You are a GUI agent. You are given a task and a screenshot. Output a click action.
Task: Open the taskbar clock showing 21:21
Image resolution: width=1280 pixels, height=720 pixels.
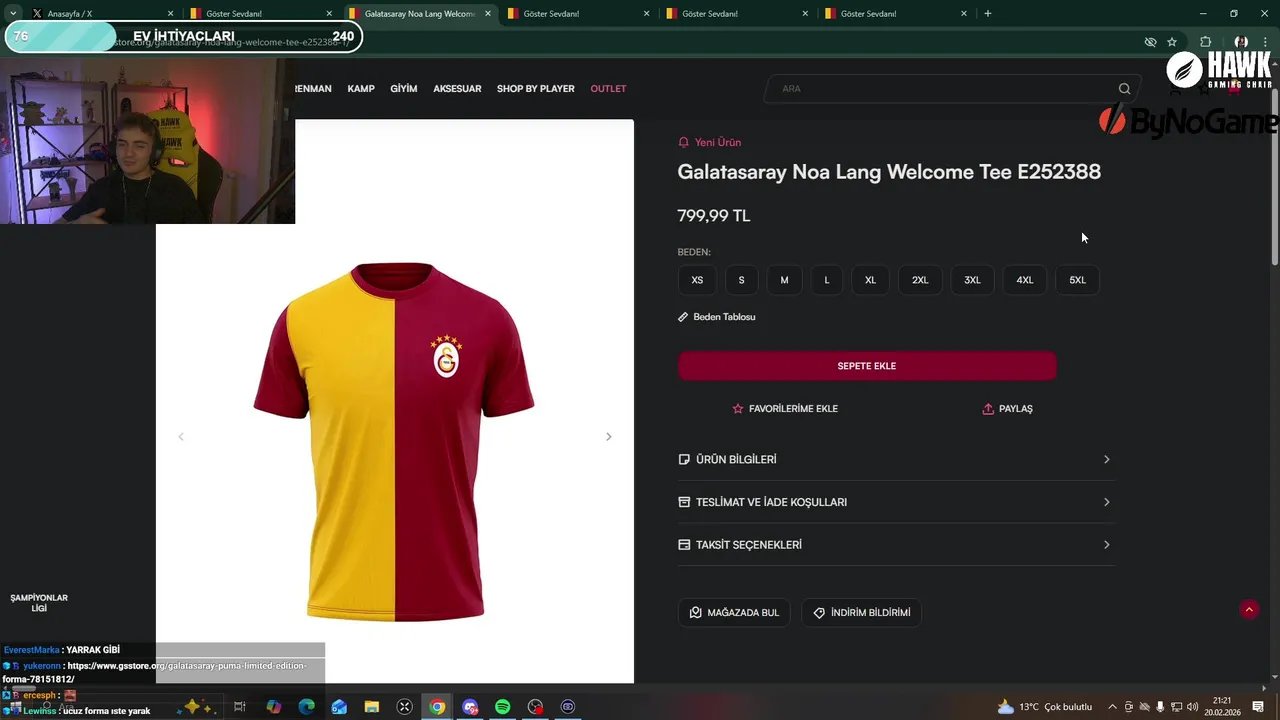coord(1222,707)
